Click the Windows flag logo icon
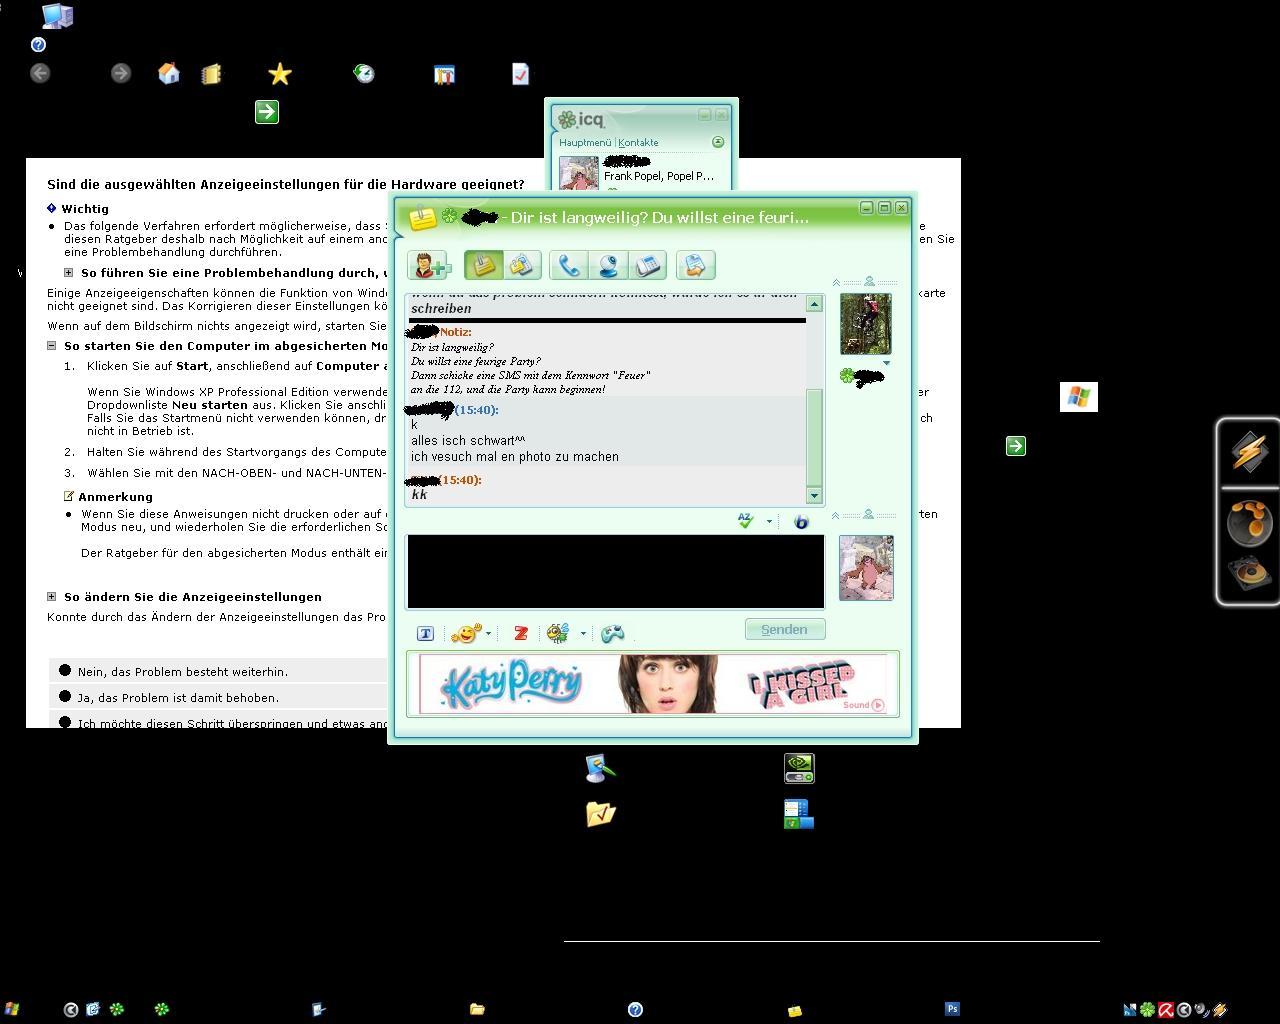 pyautogui.click(x=1079, y=397)
